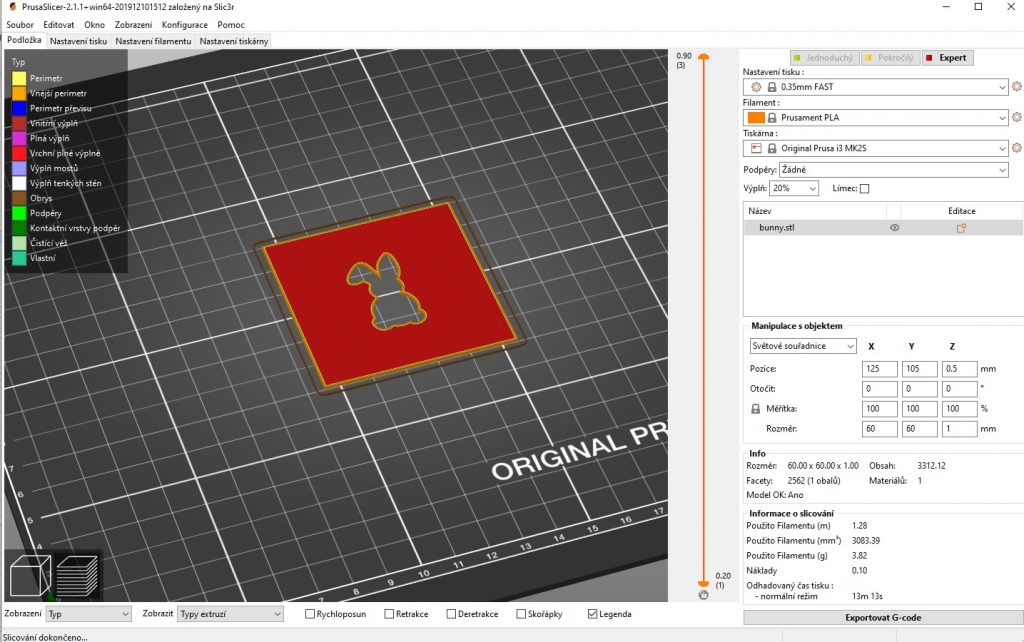This screenshot has height=642, width=1024.
Task: Click the small gear icon below layer slider
Action: point(703,595)
